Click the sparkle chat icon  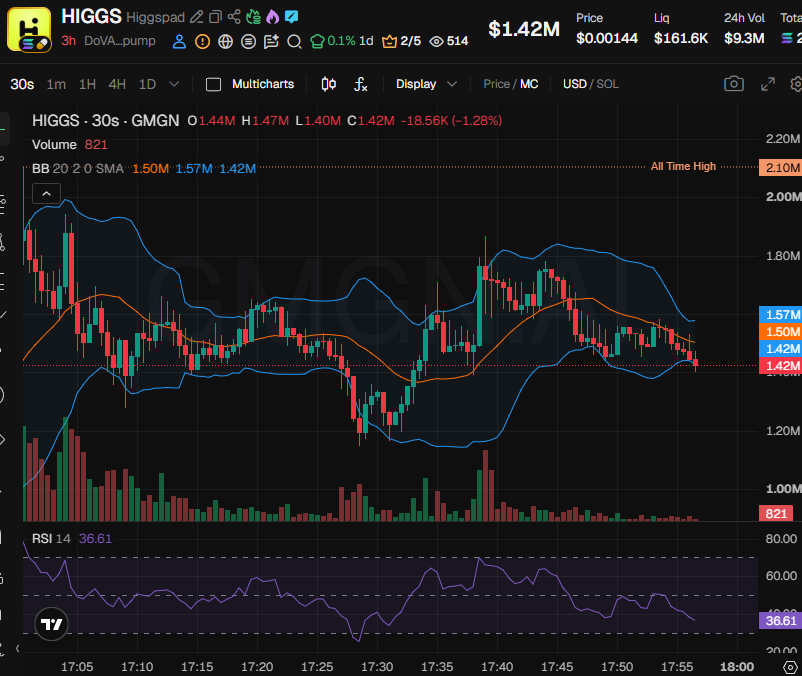tap(271, 41)
